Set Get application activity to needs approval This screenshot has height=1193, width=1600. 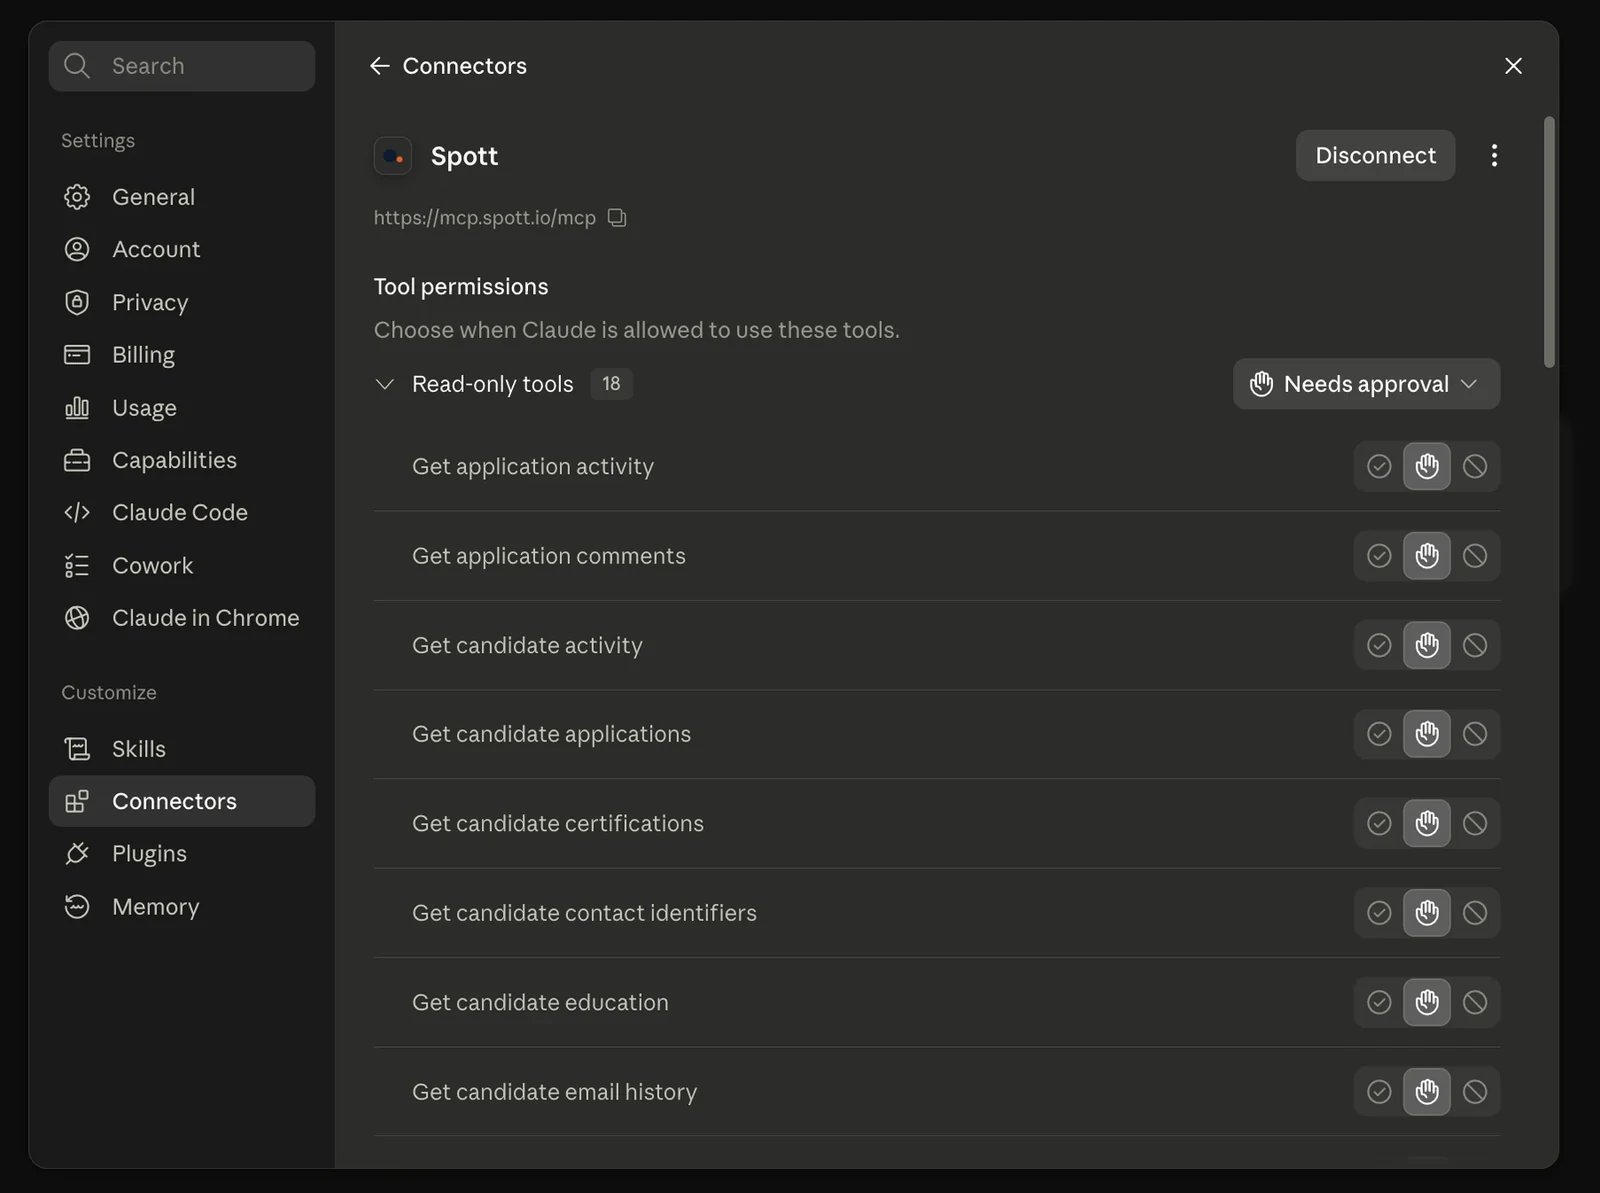[x=1427, y=467]
